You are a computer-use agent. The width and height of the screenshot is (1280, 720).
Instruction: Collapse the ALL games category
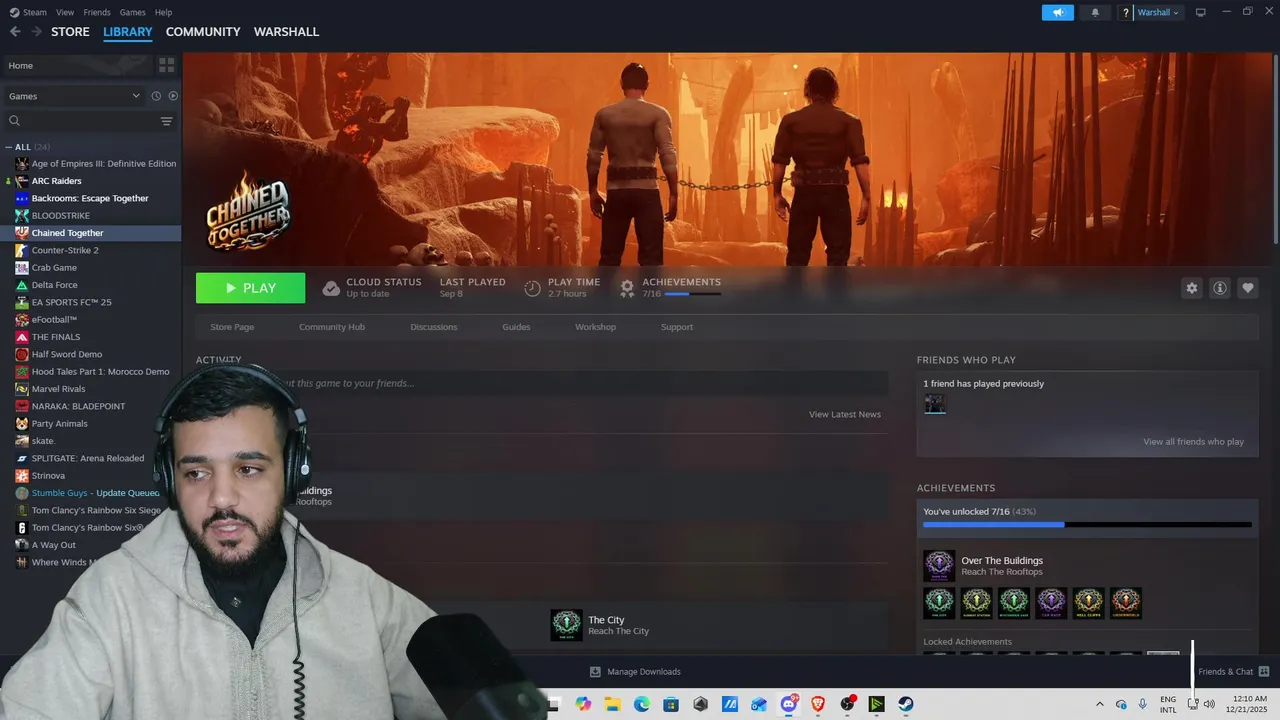(x=9, y=147)
